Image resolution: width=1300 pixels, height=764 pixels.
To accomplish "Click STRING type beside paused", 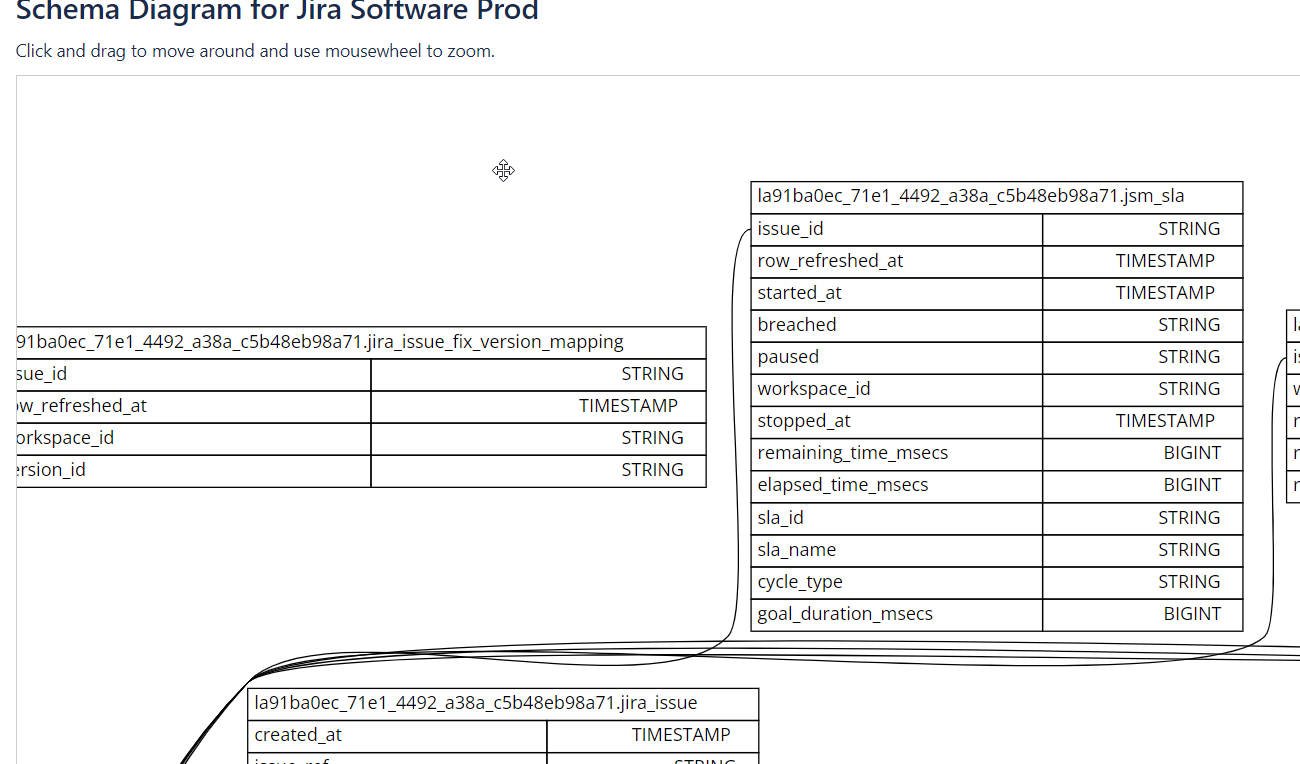I will (x=1189, y=357).
